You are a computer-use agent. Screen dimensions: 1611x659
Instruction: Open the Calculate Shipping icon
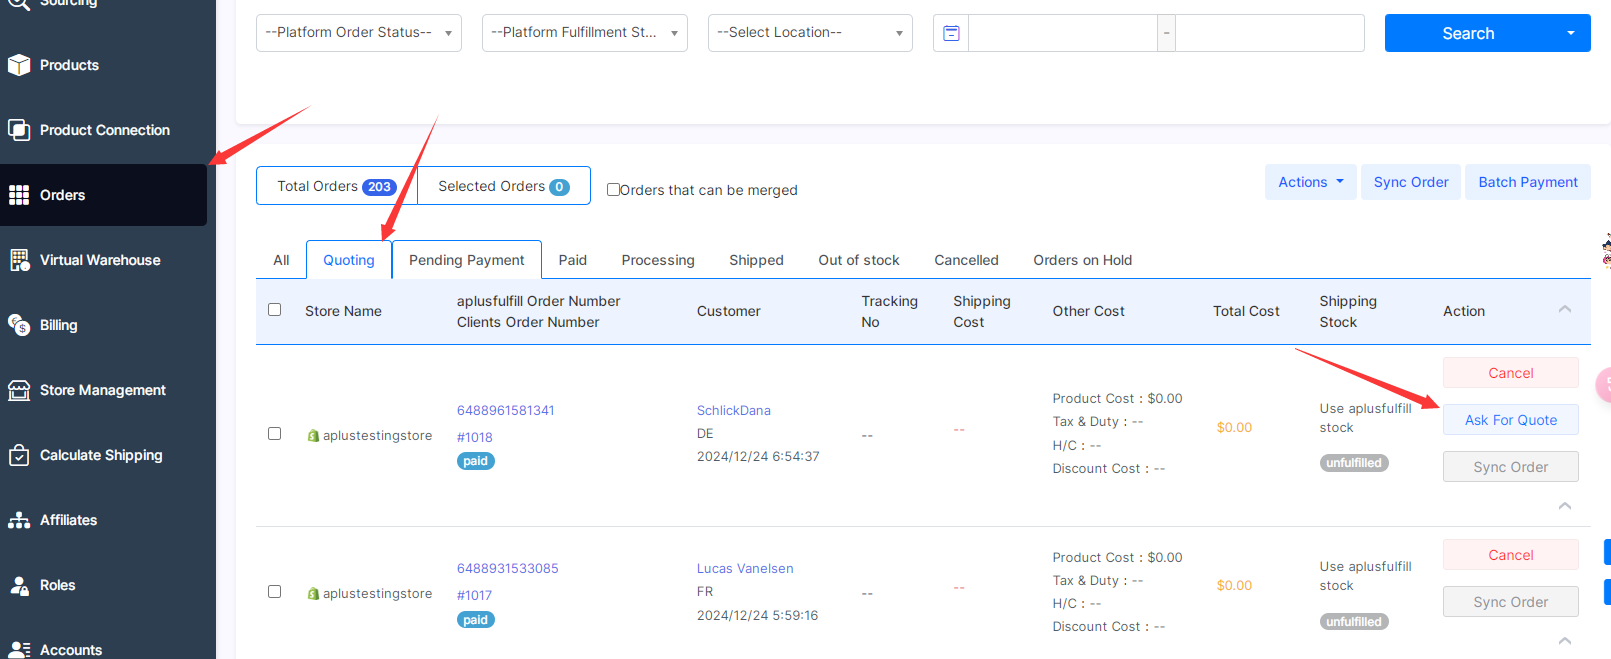[x=19, y=455]
